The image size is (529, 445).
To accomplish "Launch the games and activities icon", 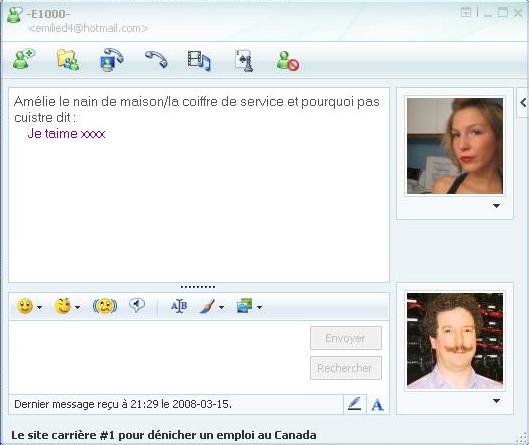I will pos(244,61).
